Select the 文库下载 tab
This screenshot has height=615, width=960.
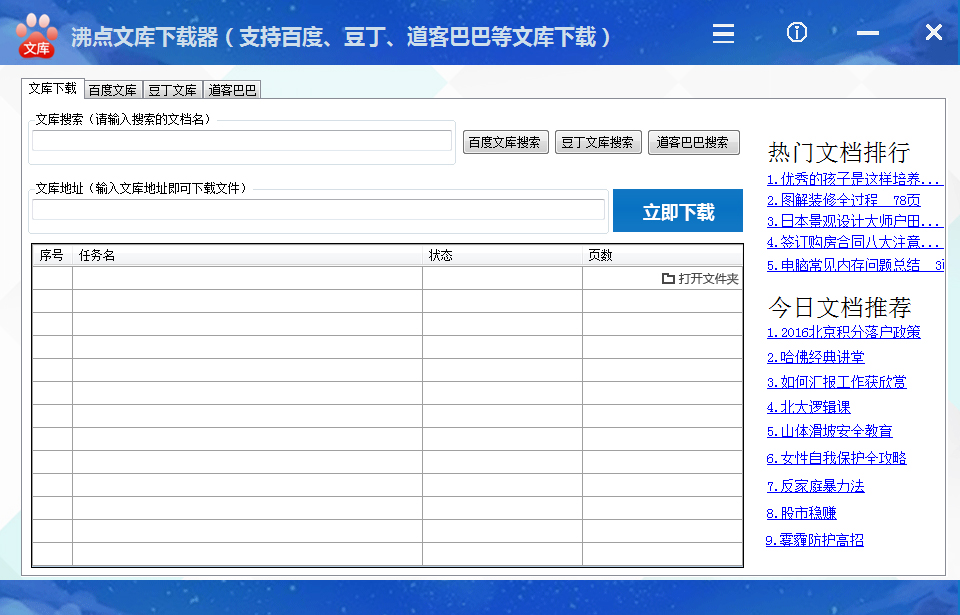(53, 88)
